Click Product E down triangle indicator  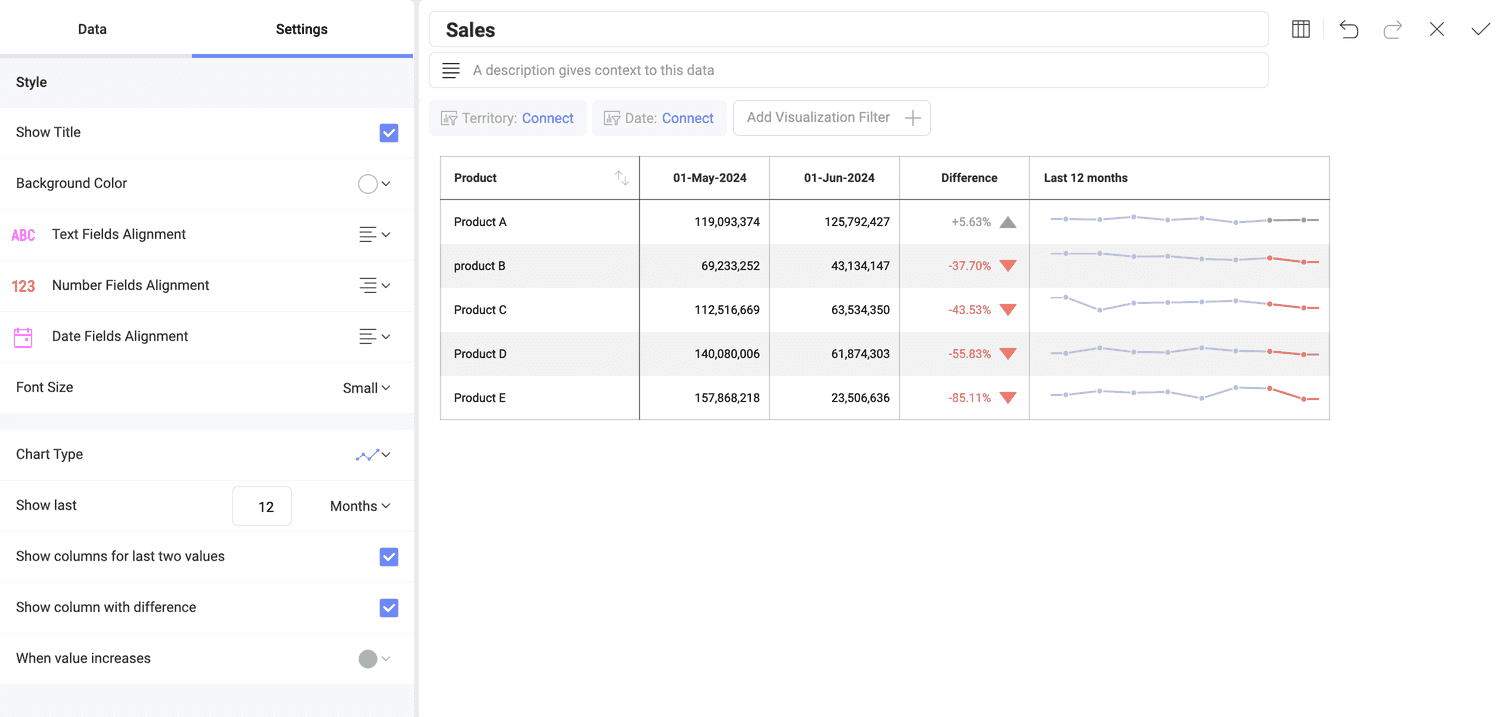click(x=1008, y=398)
